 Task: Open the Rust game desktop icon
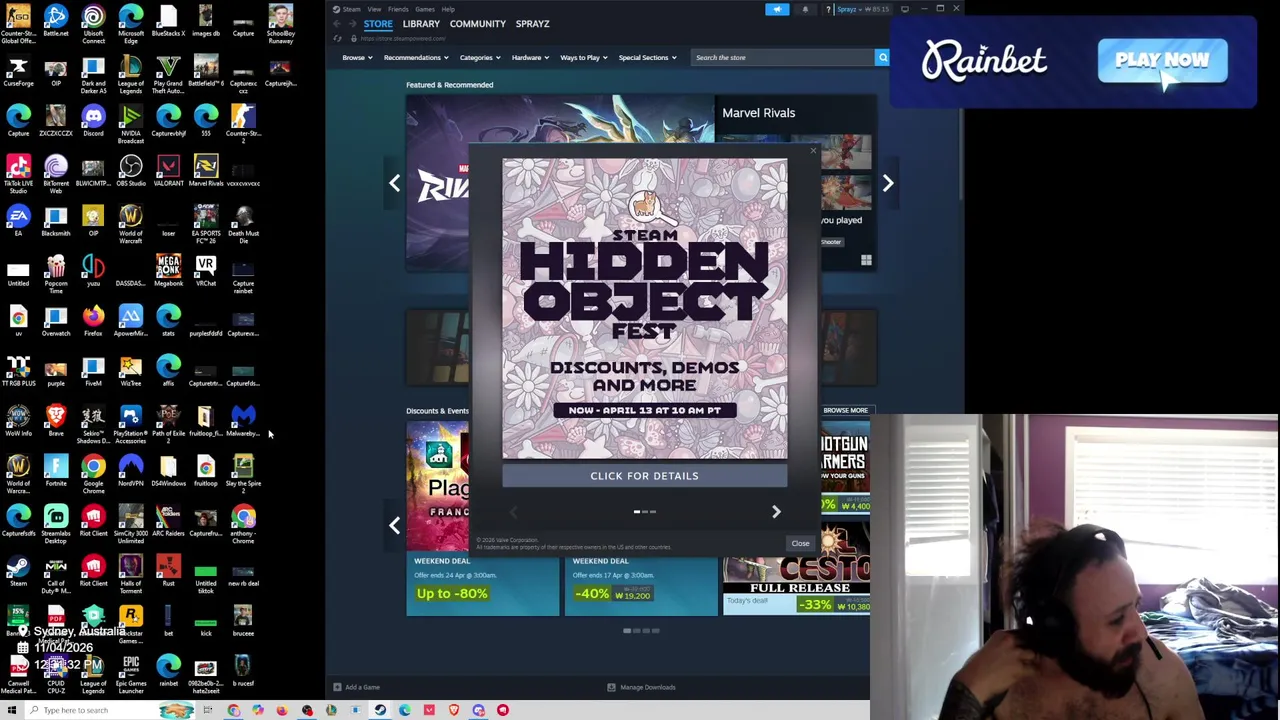[168, 571]
